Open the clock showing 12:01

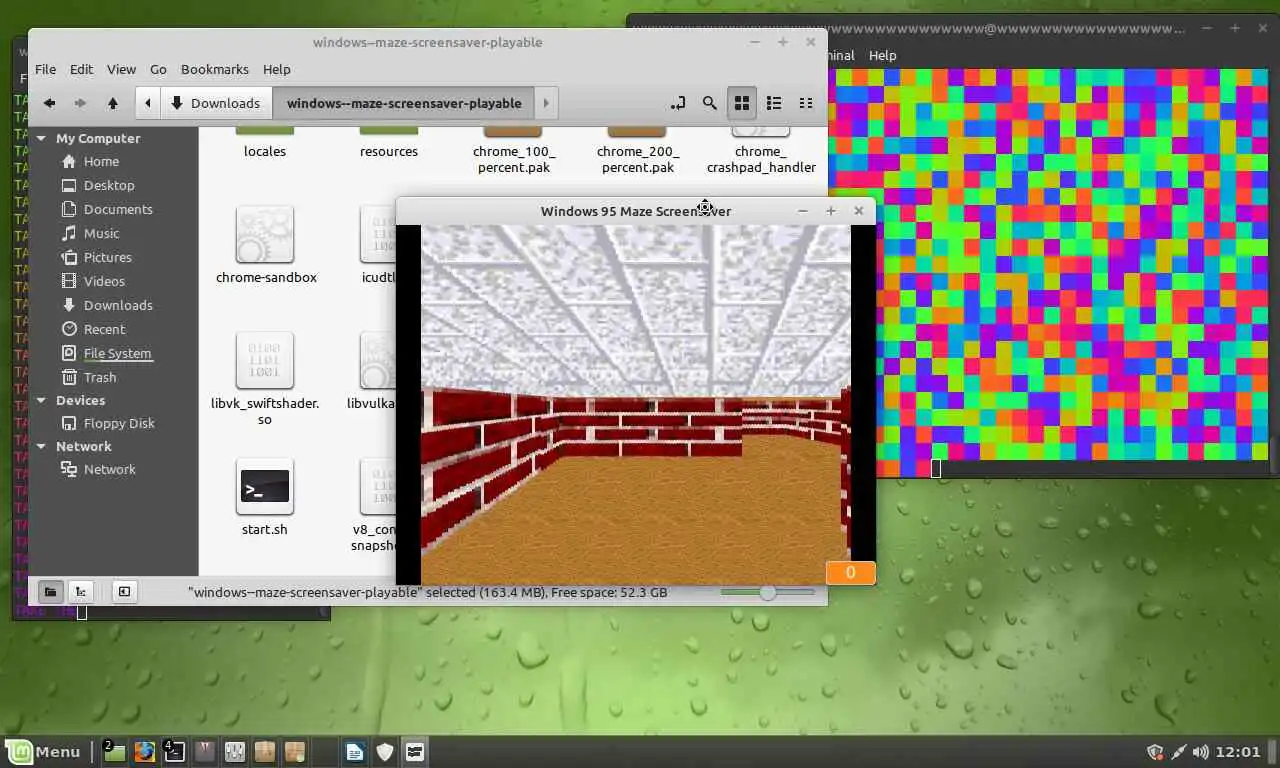pos(1240,752)
